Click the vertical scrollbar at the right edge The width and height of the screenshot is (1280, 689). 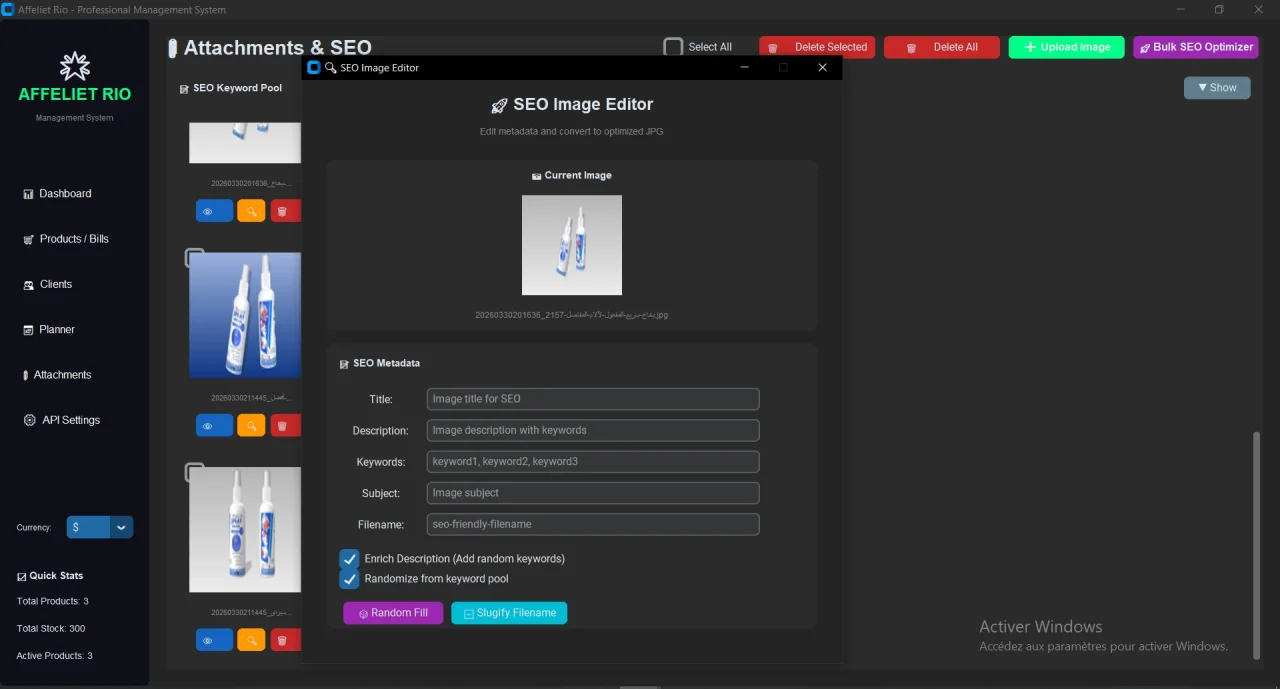point(1257,545)
